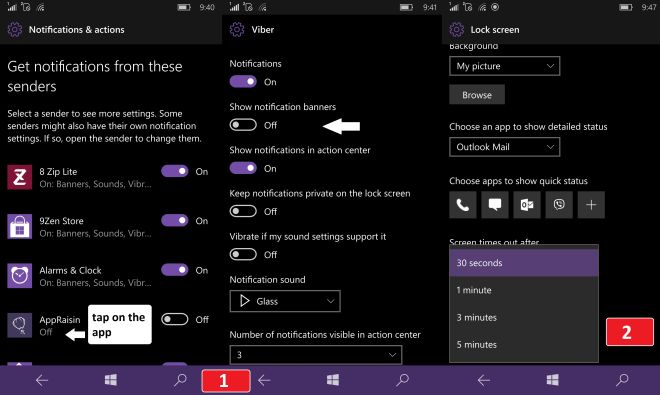Add another quick status app with plus
This screenshot has height=395, width=660.
click(x=591, y=205)
